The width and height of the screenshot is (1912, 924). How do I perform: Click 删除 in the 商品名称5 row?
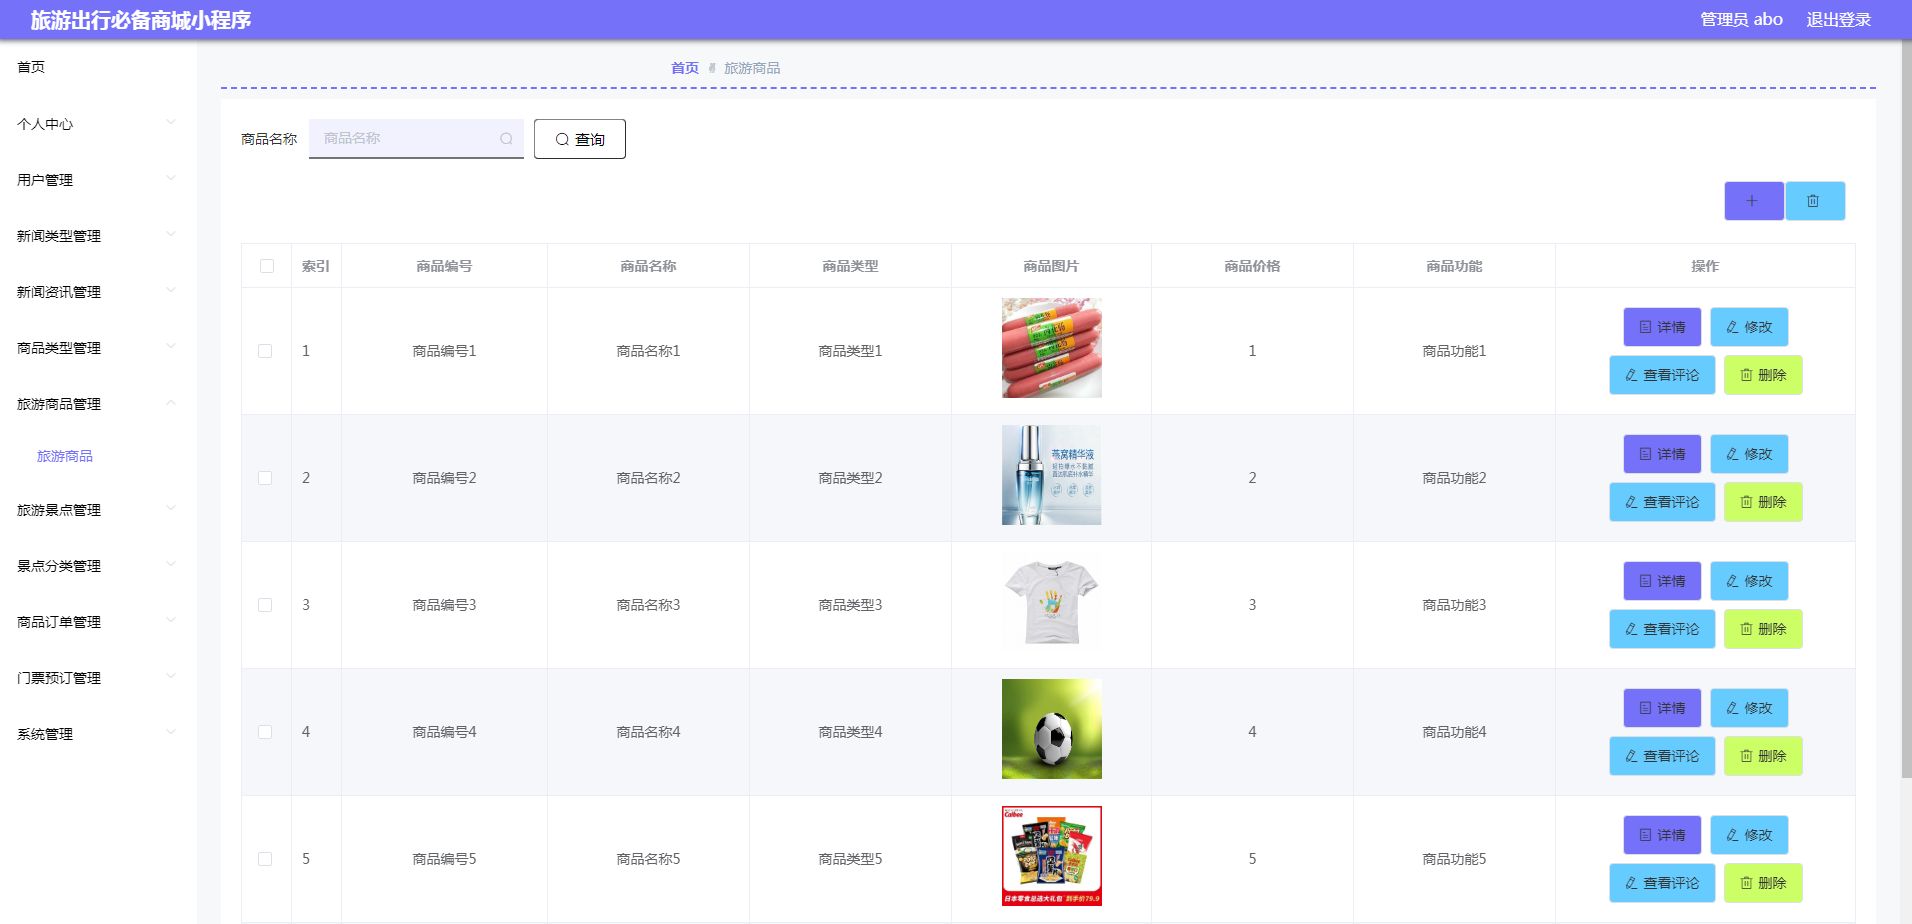pos(1763,883)
